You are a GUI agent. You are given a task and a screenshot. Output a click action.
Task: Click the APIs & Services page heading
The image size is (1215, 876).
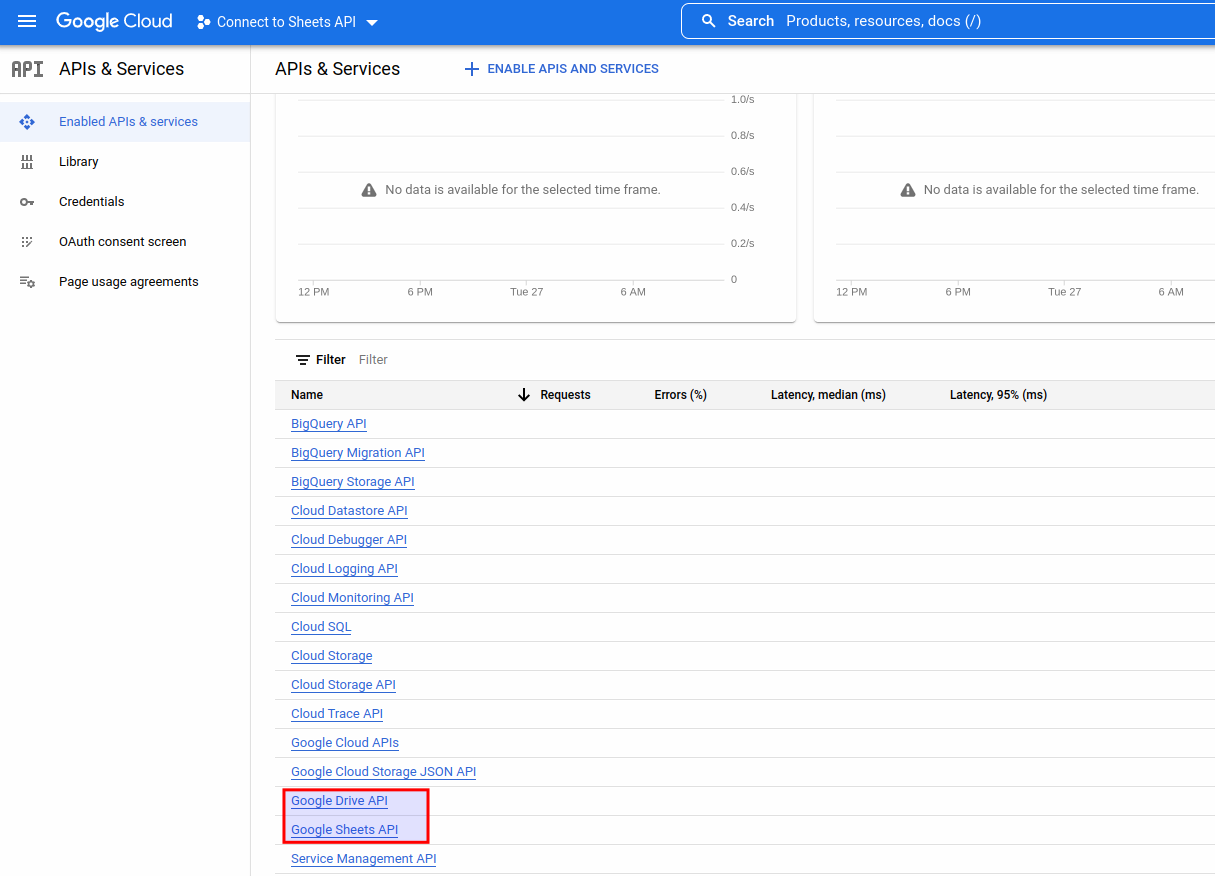pos(338,69)
